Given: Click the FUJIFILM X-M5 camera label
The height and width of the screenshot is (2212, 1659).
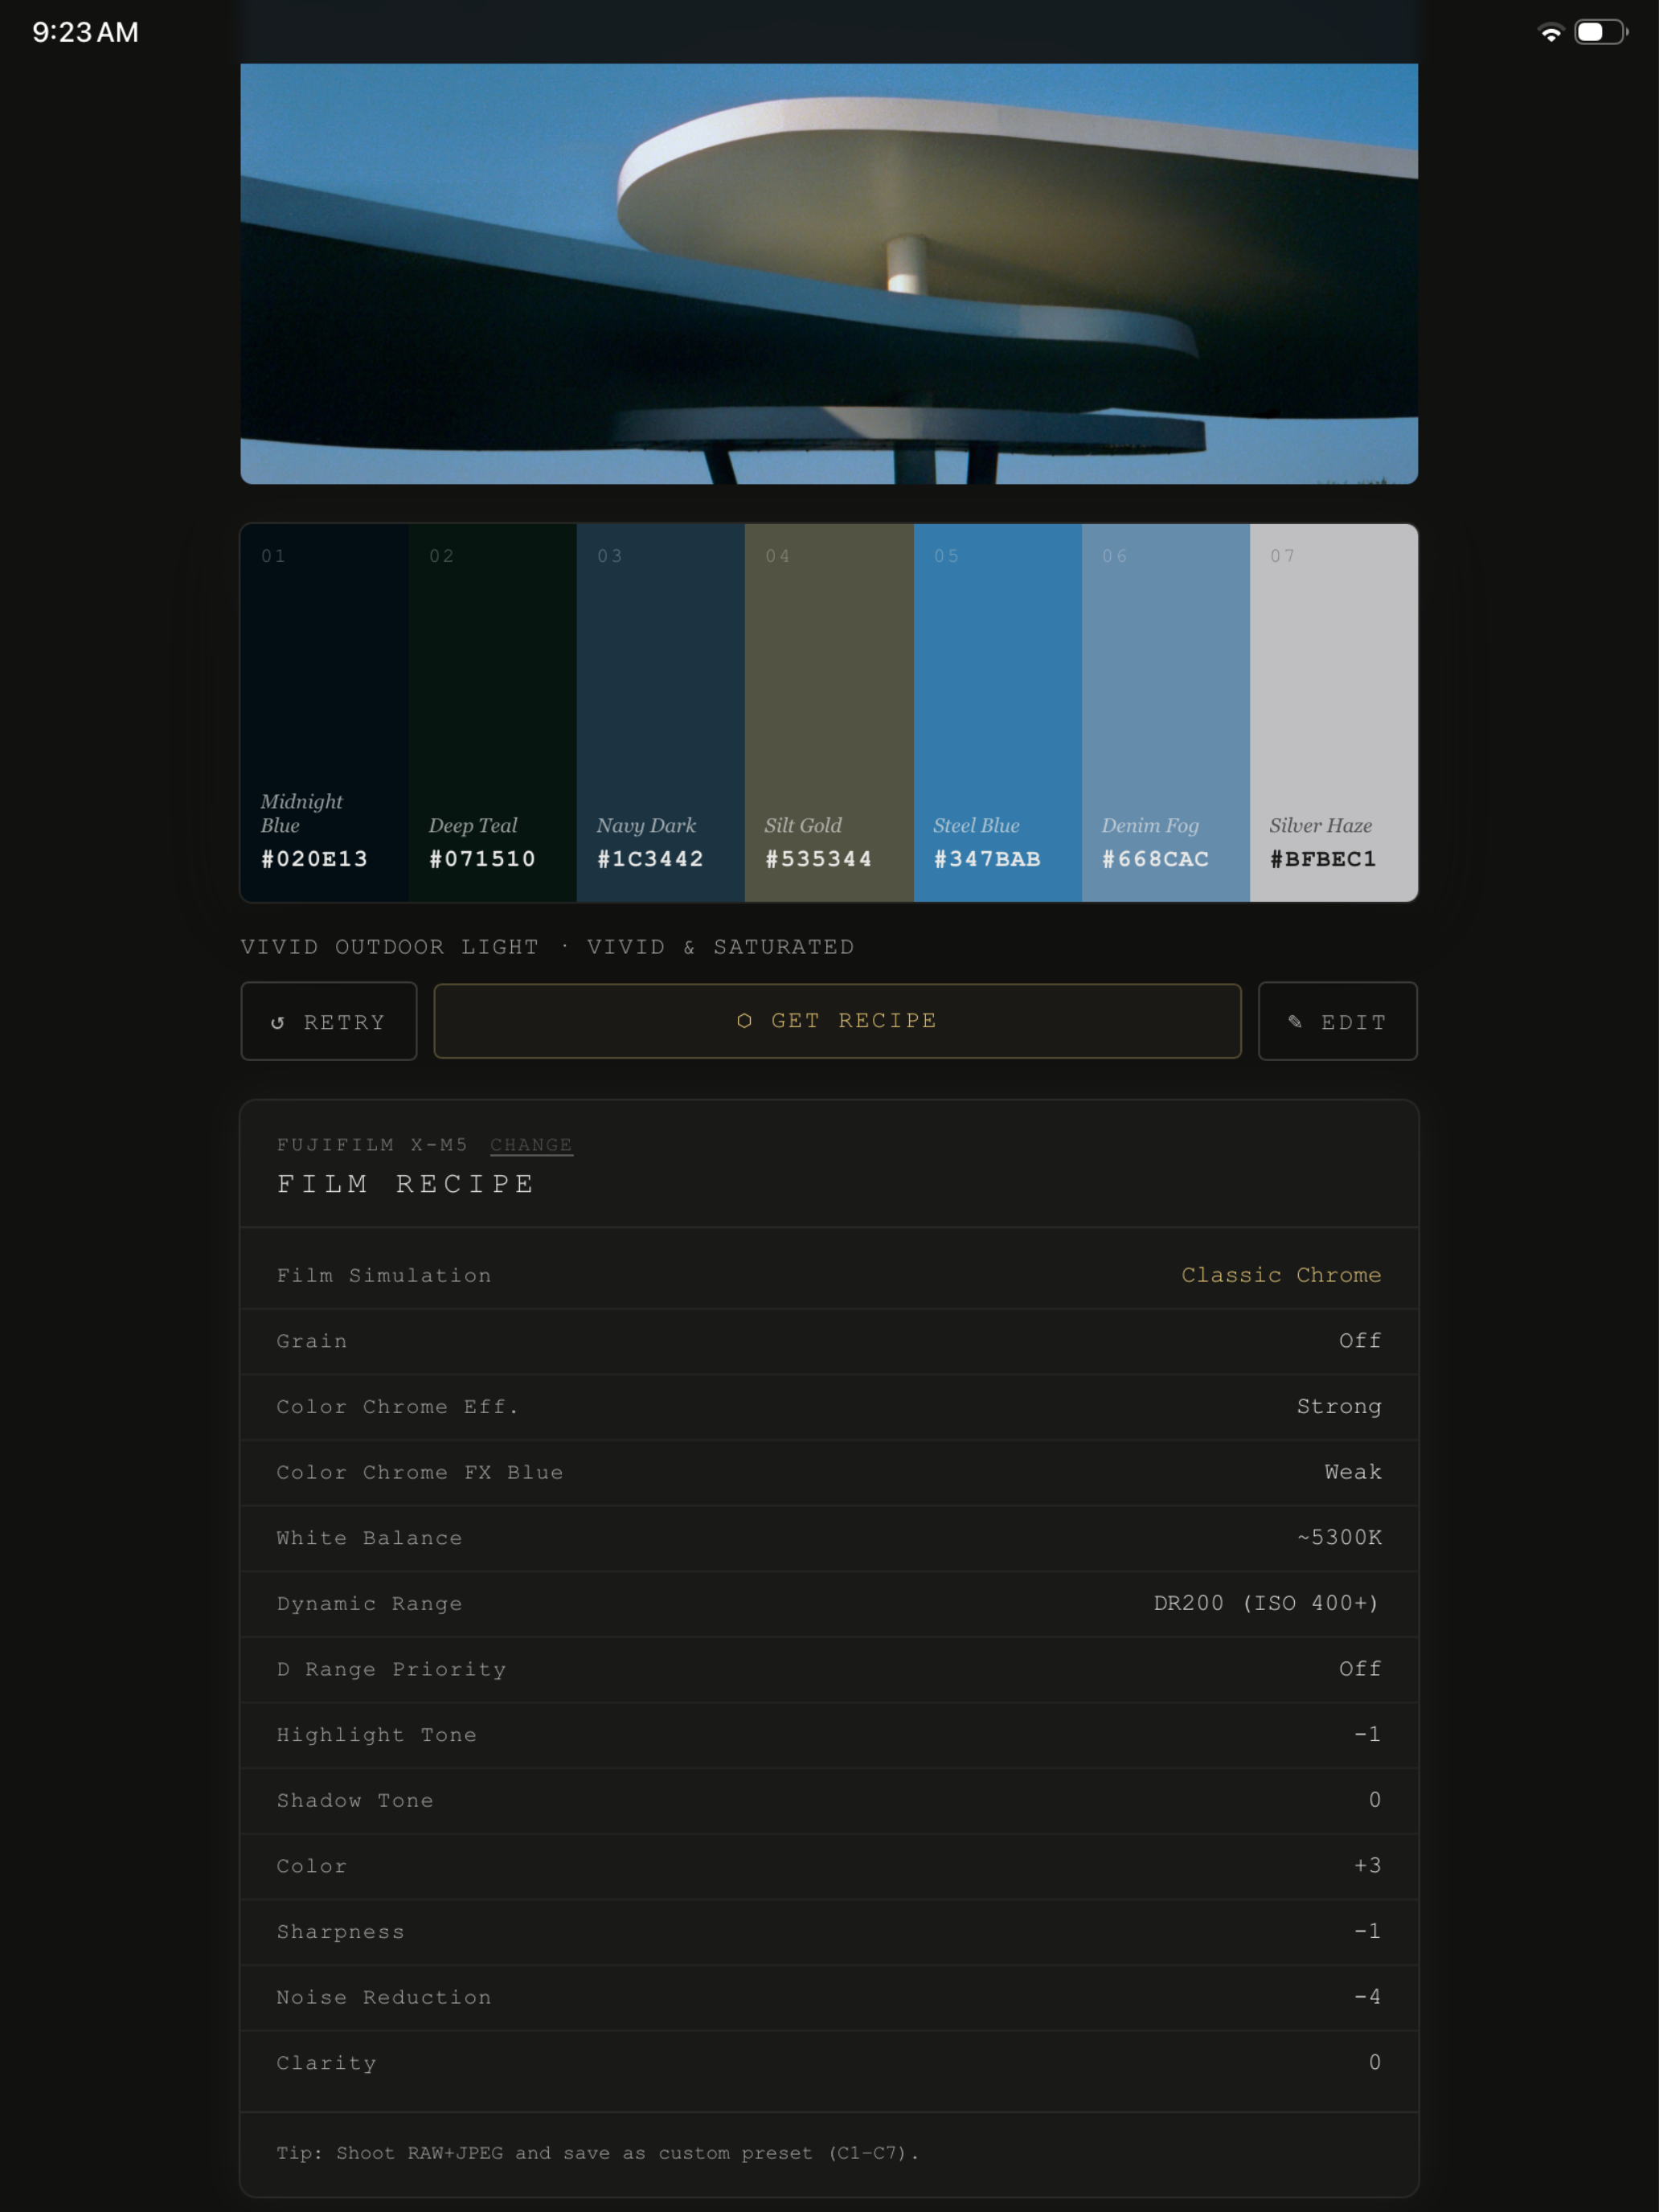Looking at the screenshot, I should tap(372, 1144).
